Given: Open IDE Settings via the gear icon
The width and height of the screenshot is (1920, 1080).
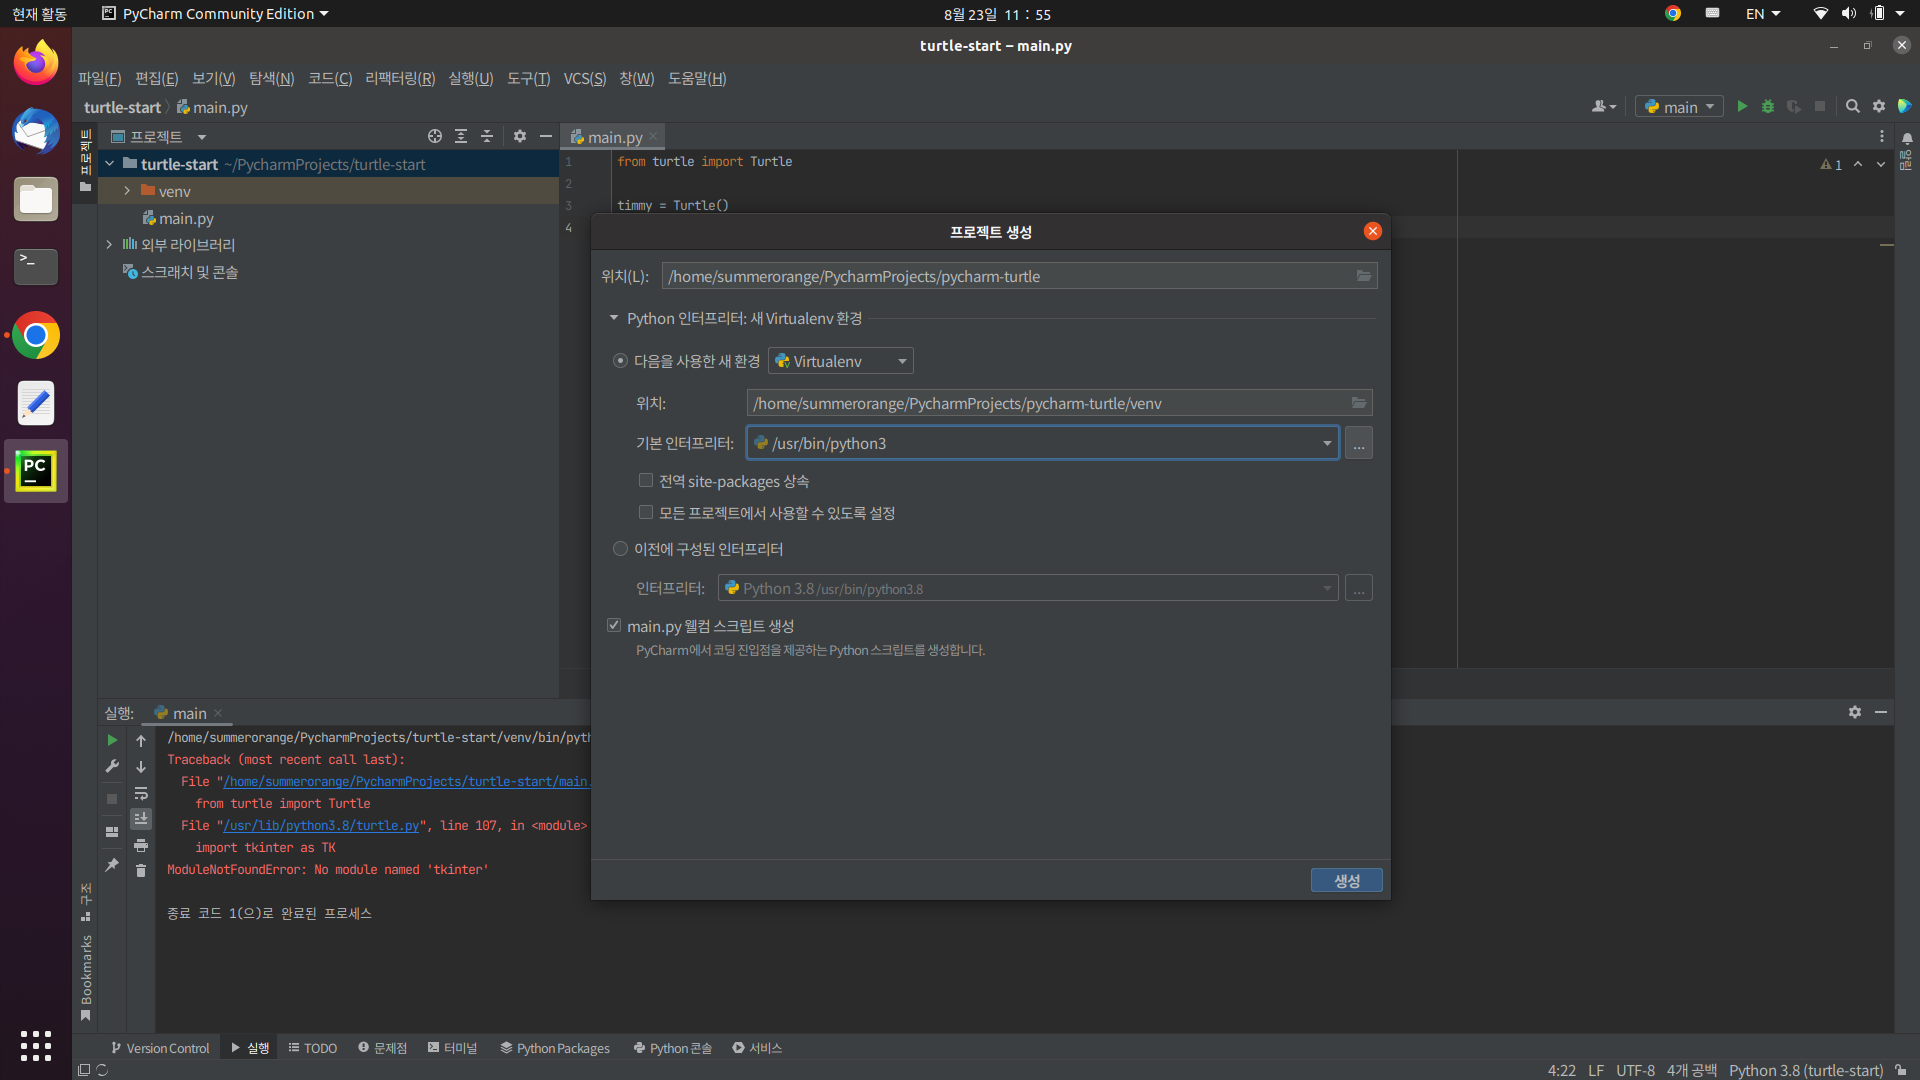Looking at the screenshot, I should click(x=1879, y=105).
